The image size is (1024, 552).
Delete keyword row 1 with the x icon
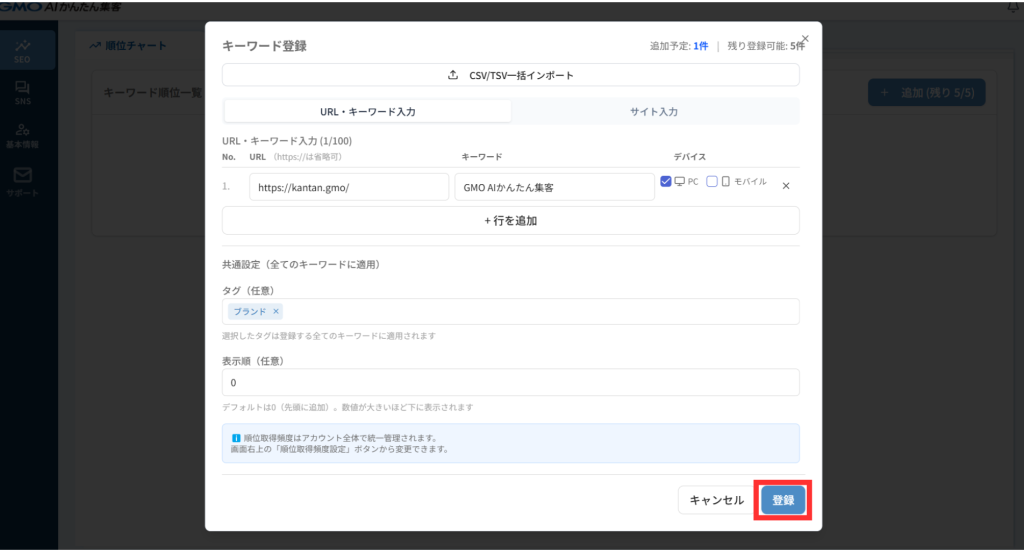(786, 186)
